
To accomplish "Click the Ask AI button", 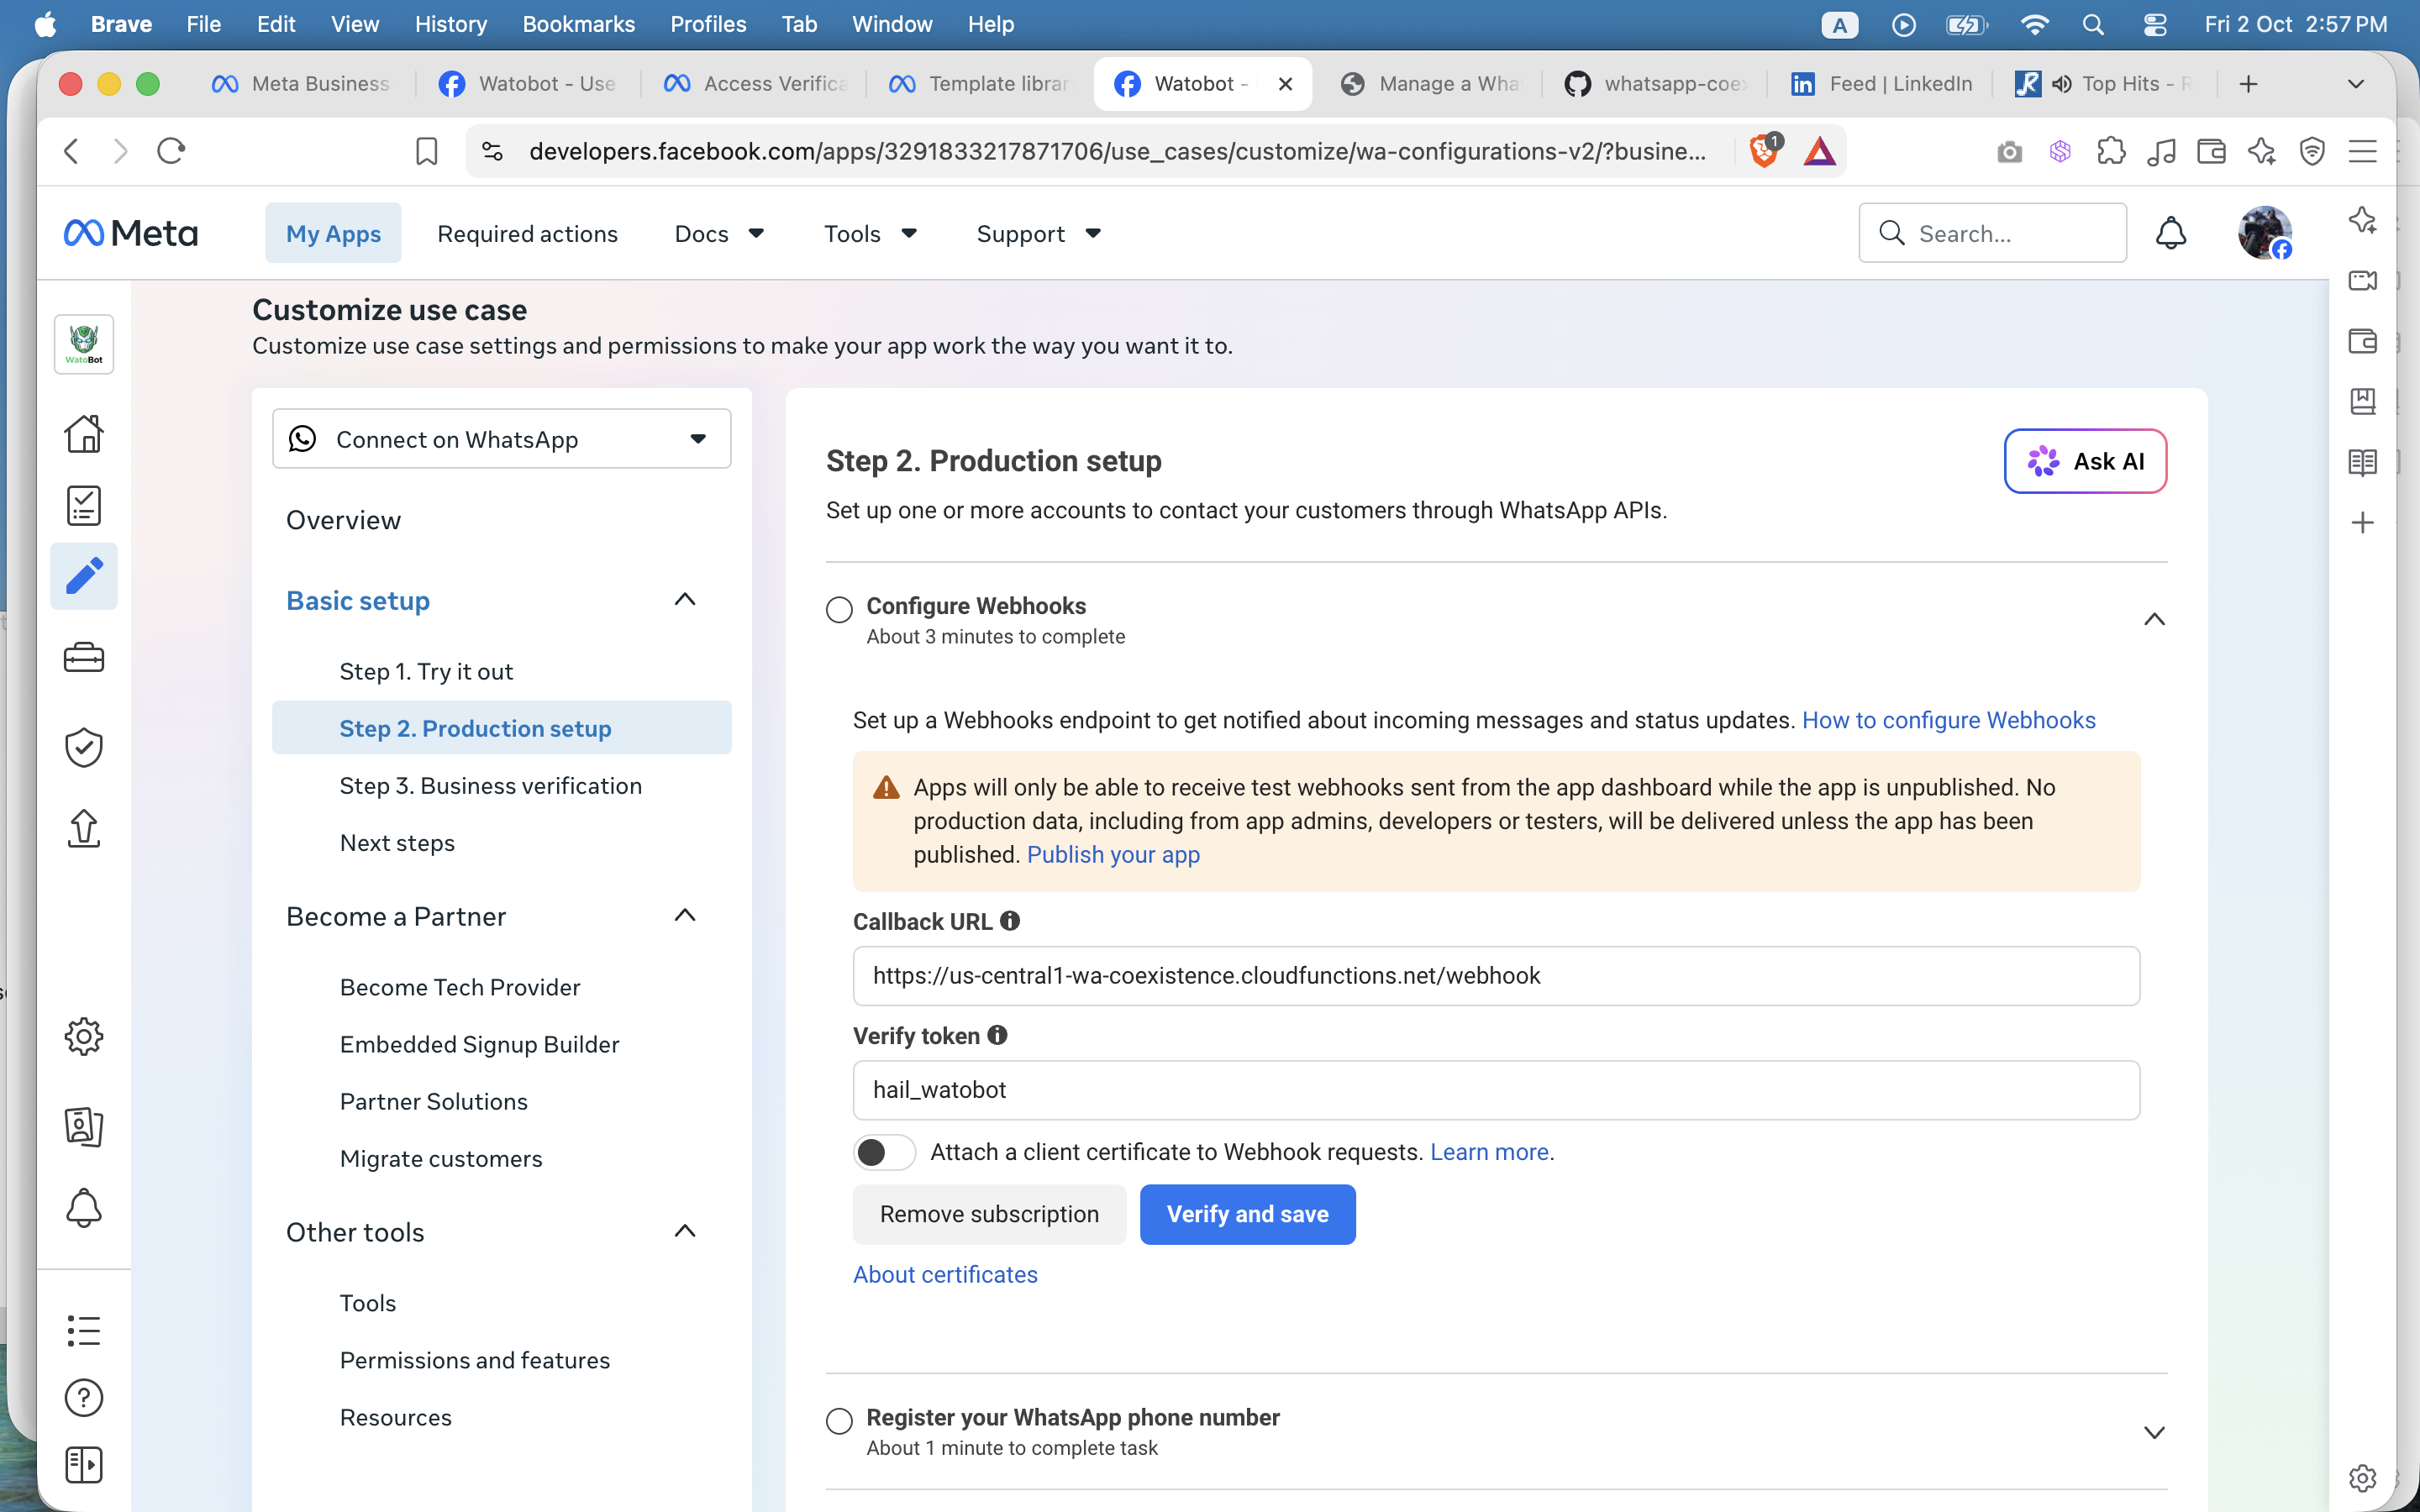I will (x=2085, y=461).
